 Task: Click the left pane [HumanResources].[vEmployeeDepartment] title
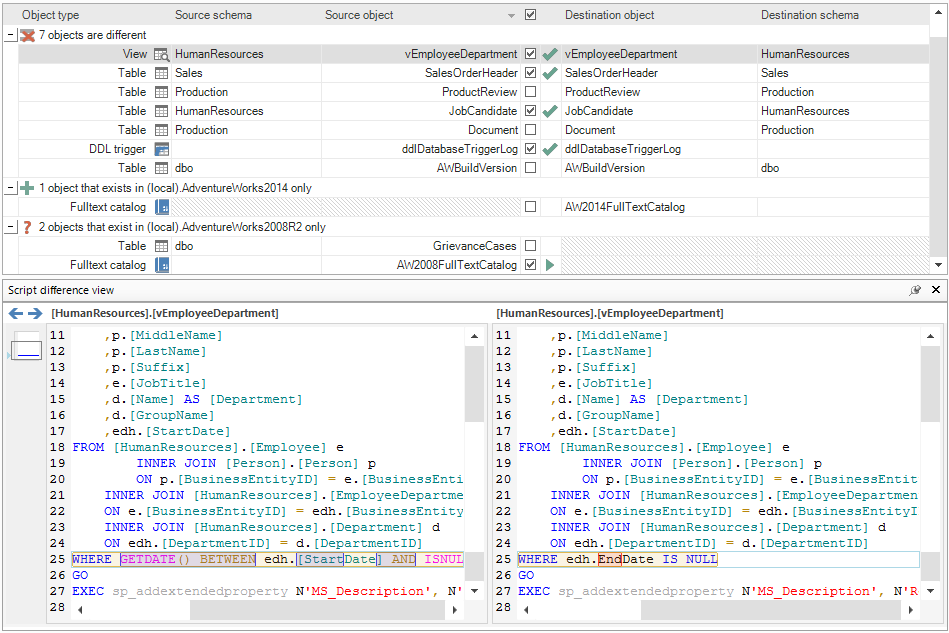click(165, 313)
